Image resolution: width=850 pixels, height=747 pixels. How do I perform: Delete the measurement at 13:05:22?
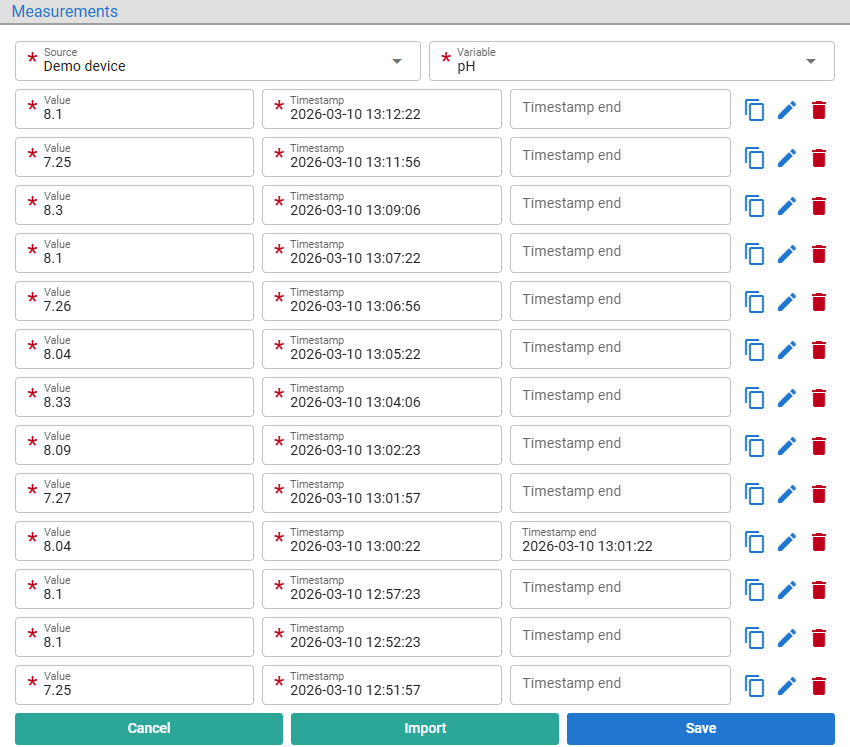pos(819,350)
